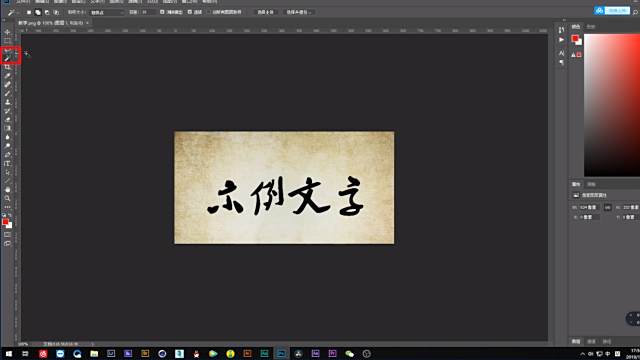640x360 pixels.
Task: Select the Zoom tool
Action: [7, 198]
